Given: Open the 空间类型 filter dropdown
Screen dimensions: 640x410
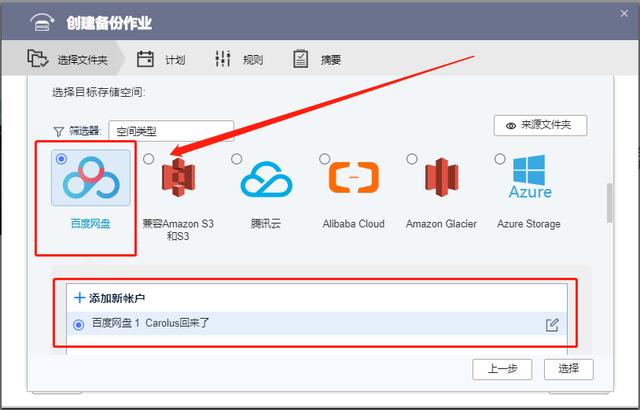Looking at the screenshot, I should pyautogui.click(x=171, y=131).
